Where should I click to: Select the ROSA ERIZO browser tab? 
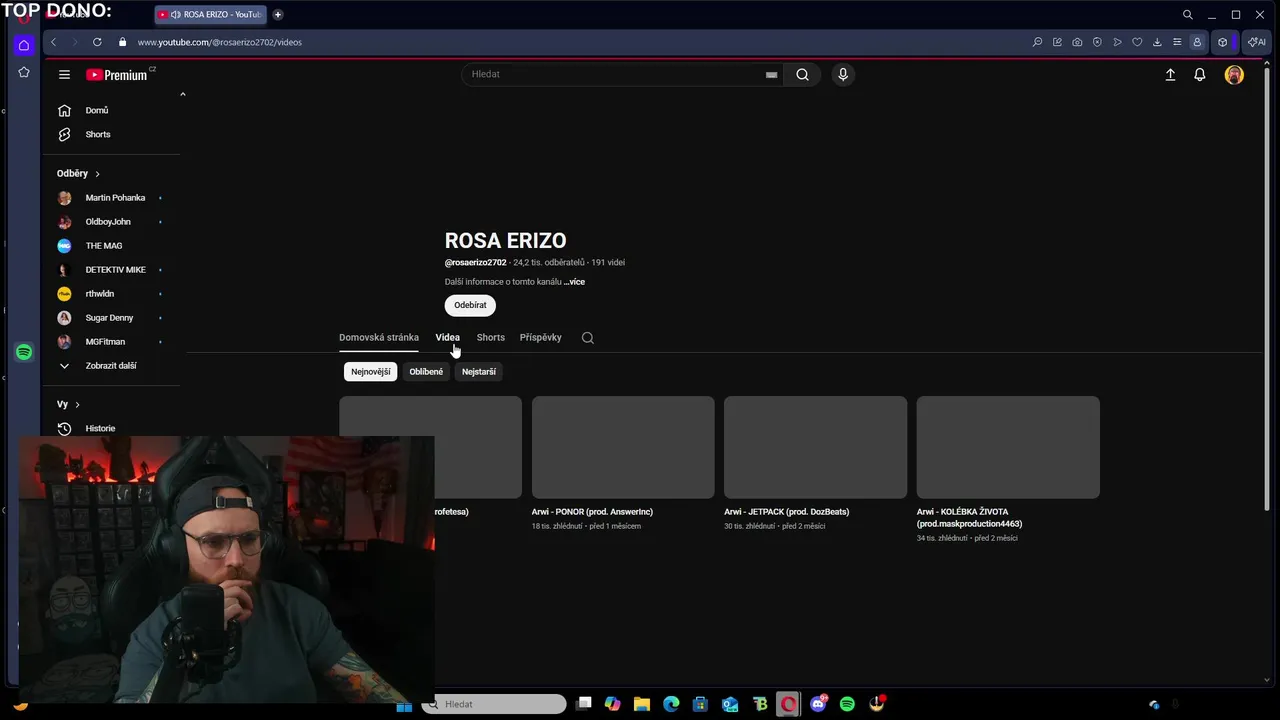[x=210, y=15]
